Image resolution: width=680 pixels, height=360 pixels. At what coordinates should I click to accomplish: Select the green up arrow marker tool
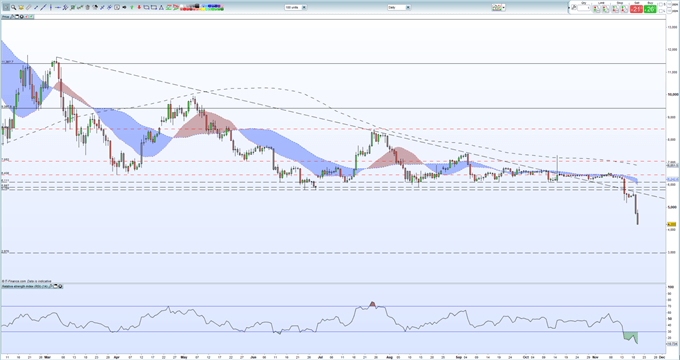click(x=131, y=7)
